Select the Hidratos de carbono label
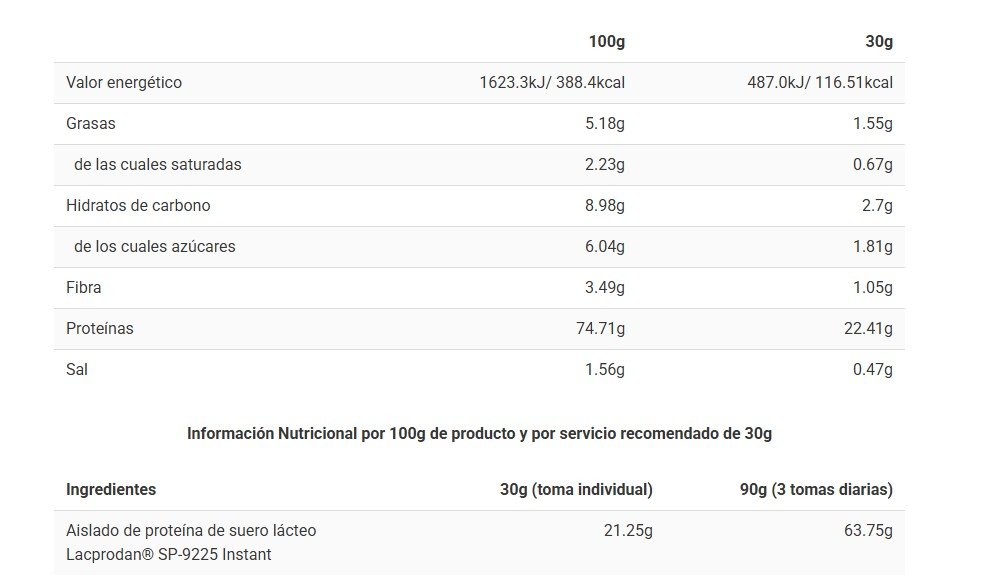982x583 pixels. [138, 206]
